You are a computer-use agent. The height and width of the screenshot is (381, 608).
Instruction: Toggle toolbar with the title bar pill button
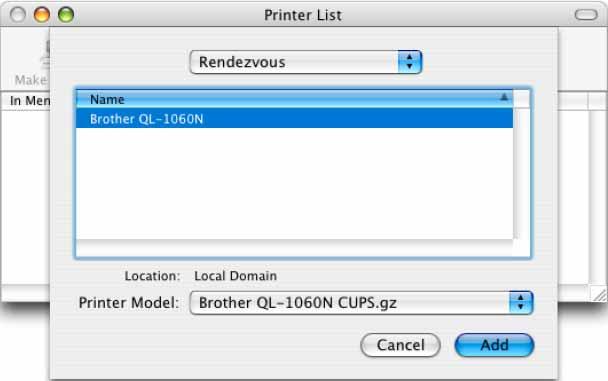[586, 15]
